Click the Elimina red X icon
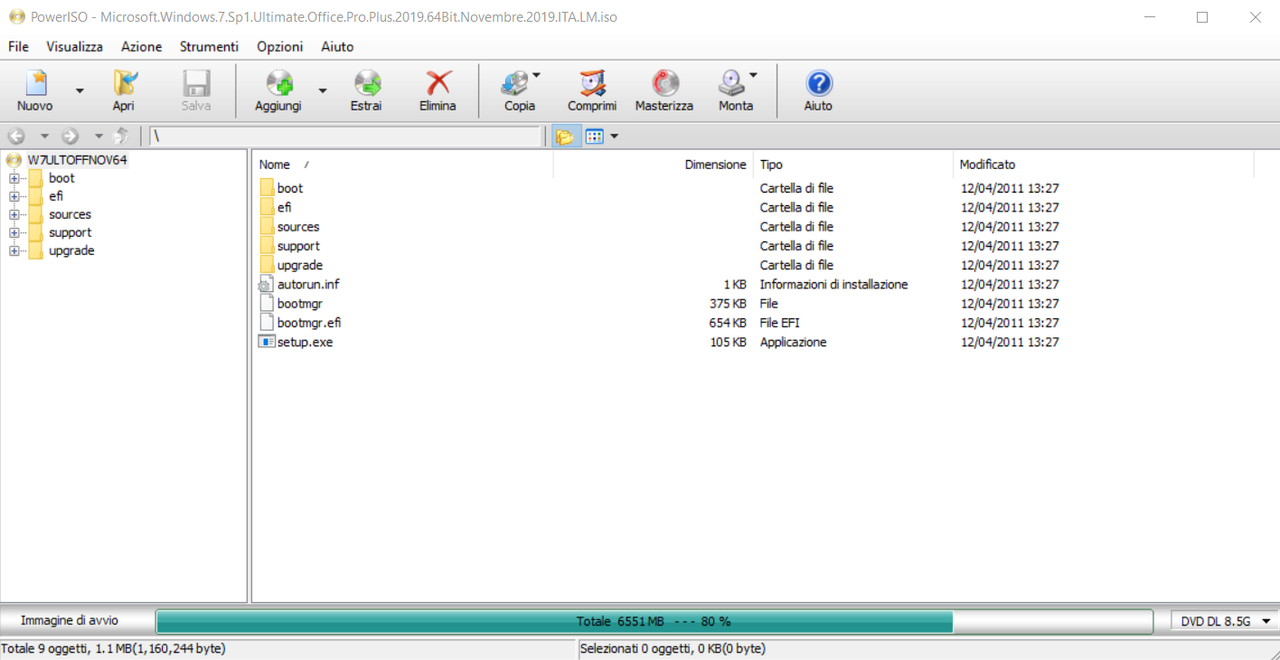Screen dimensions: 1280x660 [438, 84]
